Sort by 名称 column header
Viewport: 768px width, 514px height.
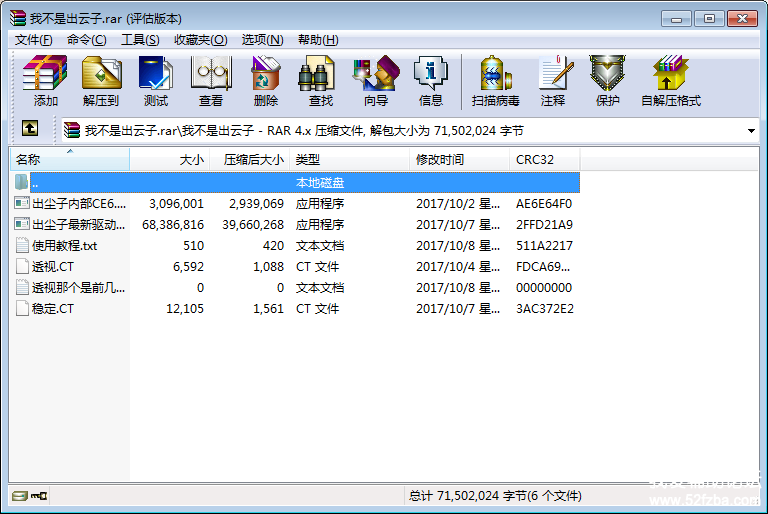(70, 159)
